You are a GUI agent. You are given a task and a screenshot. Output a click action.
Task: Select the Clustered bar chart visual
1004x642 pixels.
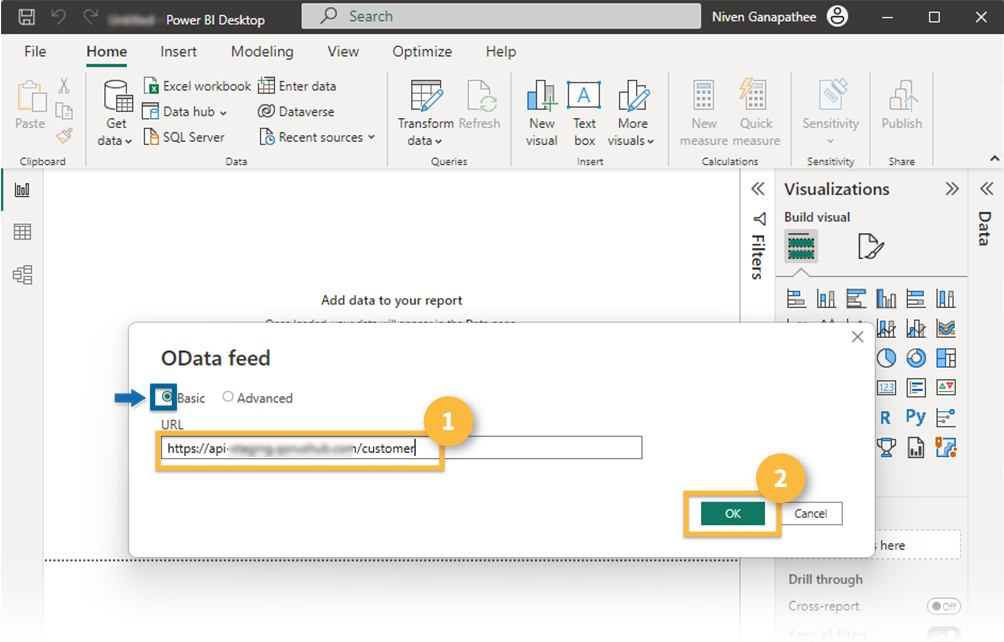pos(856,298)
